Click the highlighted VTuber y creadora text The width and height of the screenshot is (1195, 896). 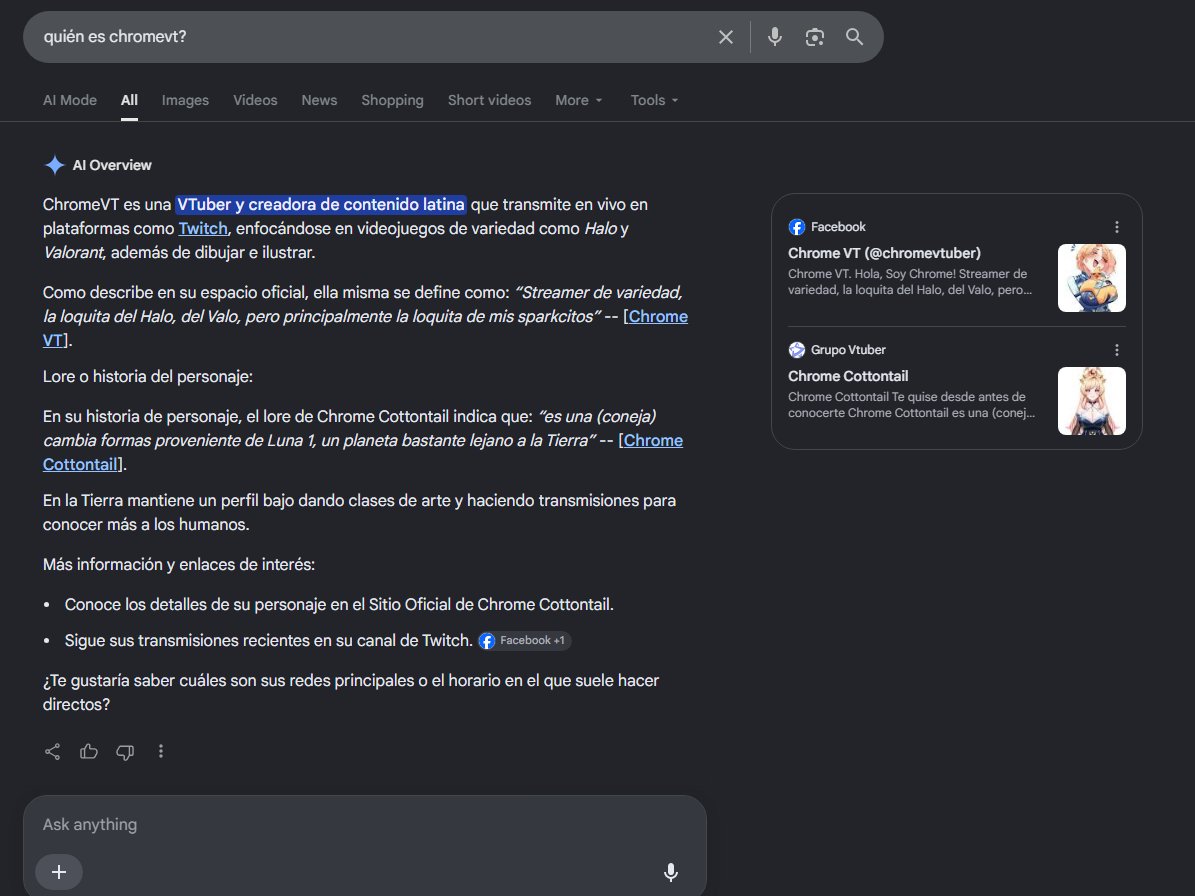(321, 204)
